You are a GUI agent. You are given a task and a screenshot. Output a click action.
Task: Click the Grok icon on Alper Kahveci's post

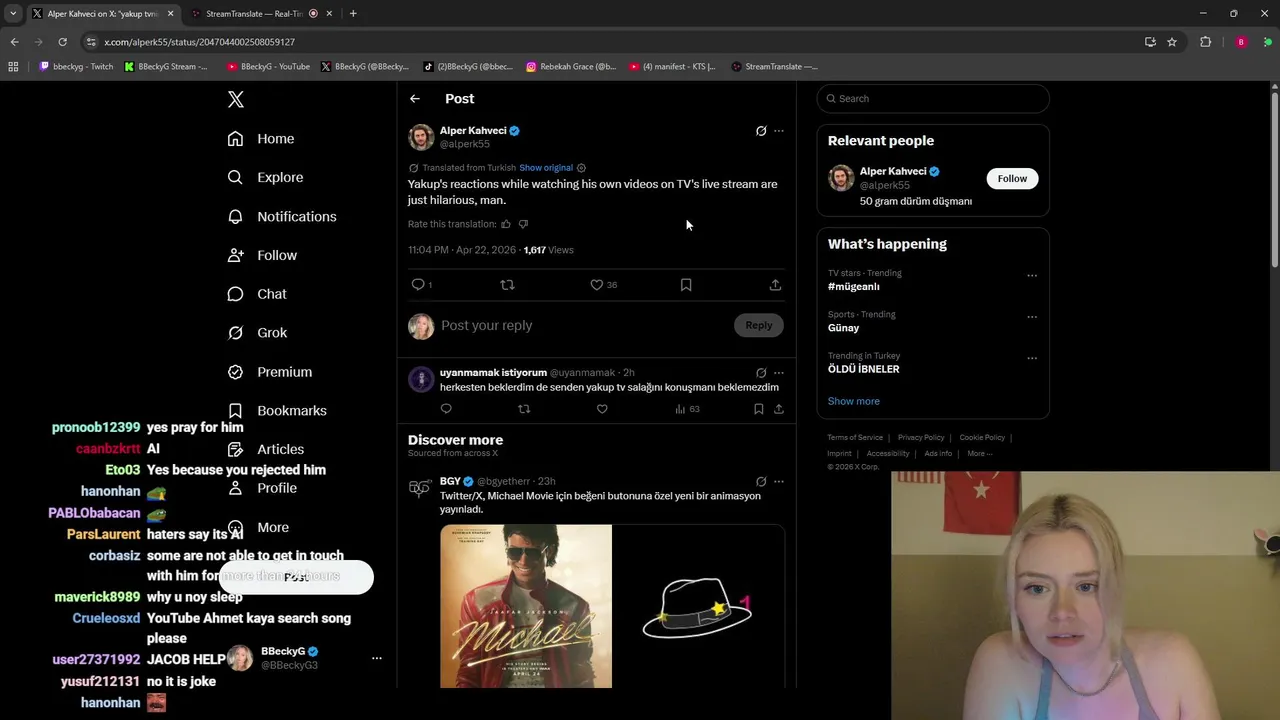point(761,131)
